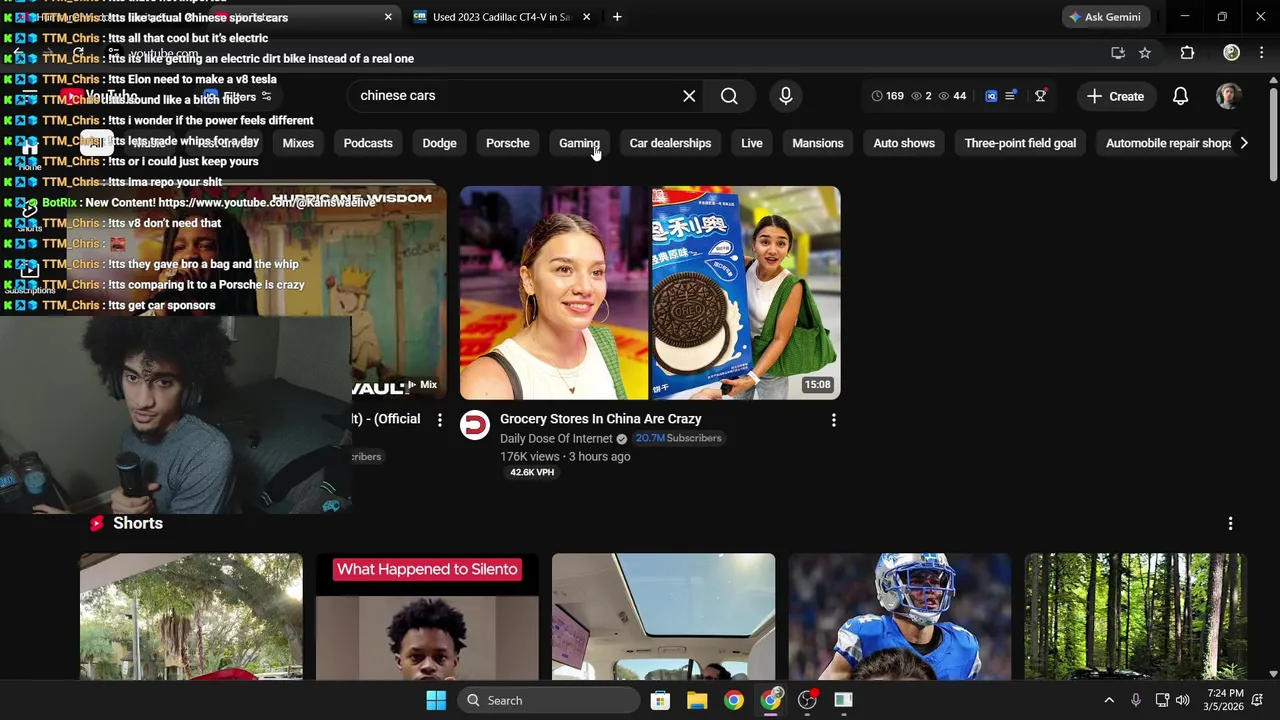The height and width of the screenshot is (720, 1280).
Task: Select the Car dealerships filter chip
Action: pyautogui.click(x=670, y=143)
